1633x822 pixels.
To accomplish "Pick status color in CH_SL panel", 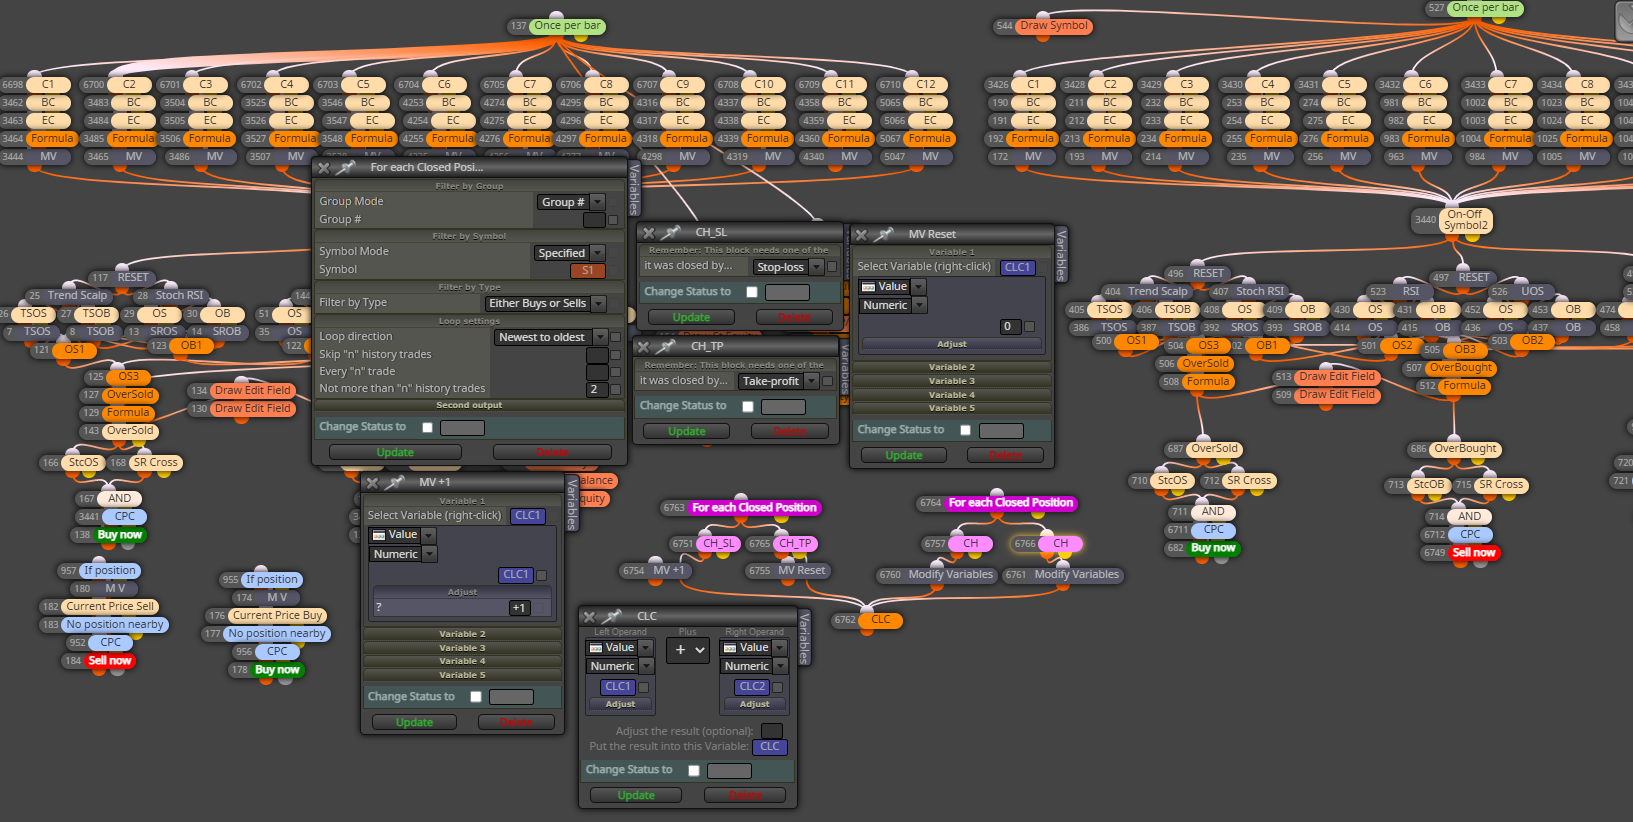I will tap(787, 292).
